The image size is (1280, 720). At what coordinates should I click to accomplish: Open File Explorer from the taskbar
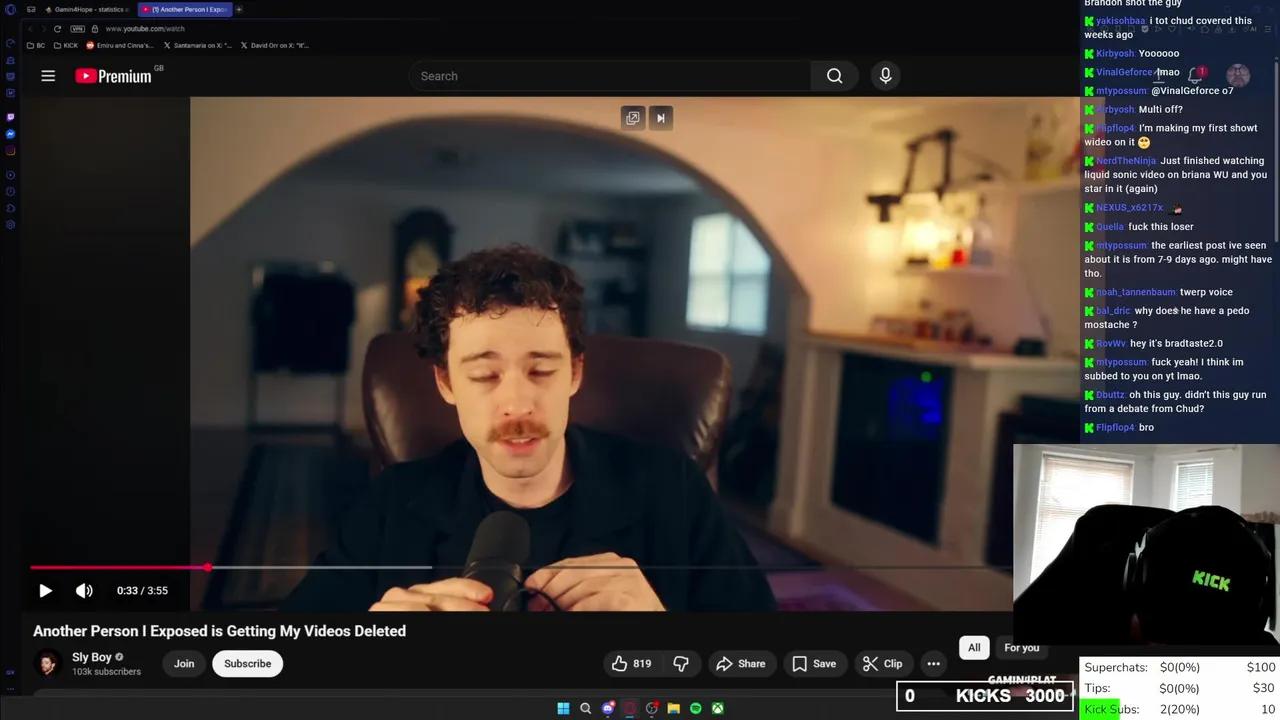(x=673, y=708)
